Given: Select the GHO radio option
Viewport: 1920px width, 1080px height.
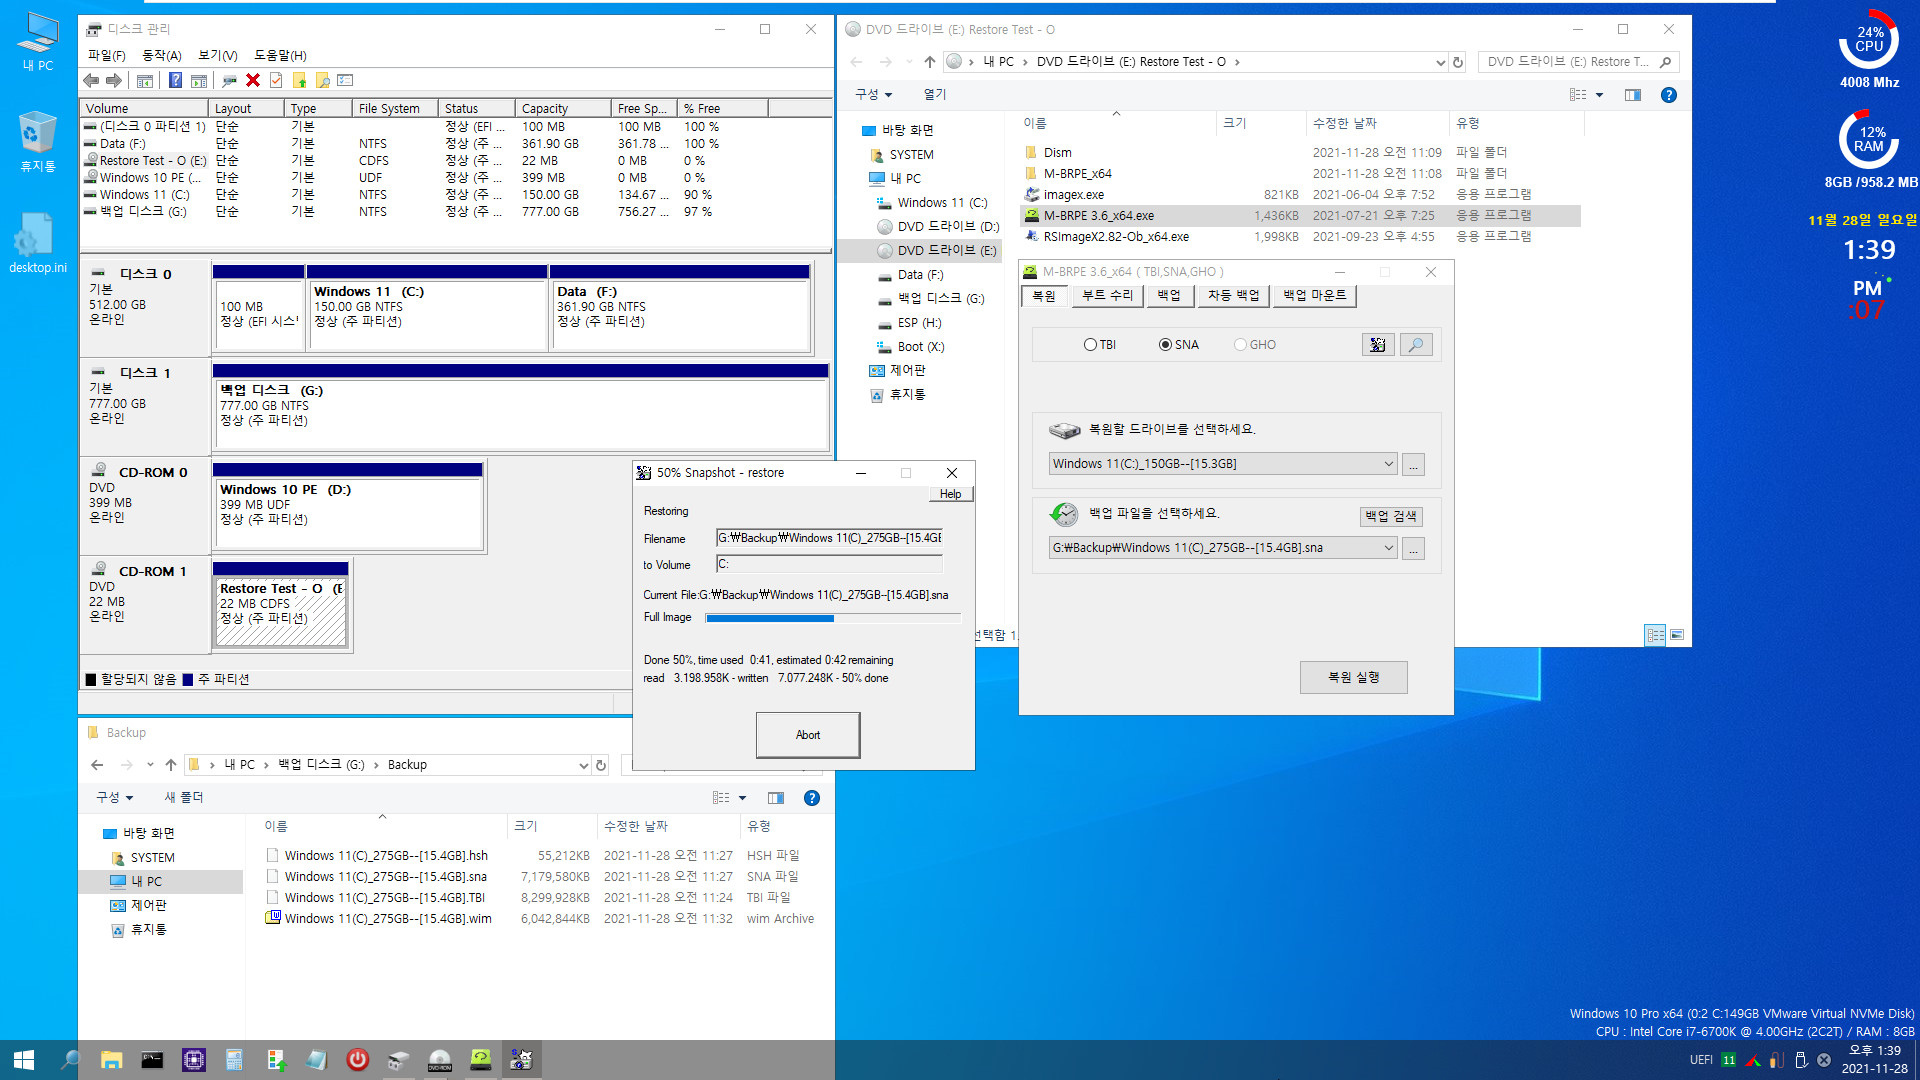Looking at the screenshot, I should coord(1255,345).
